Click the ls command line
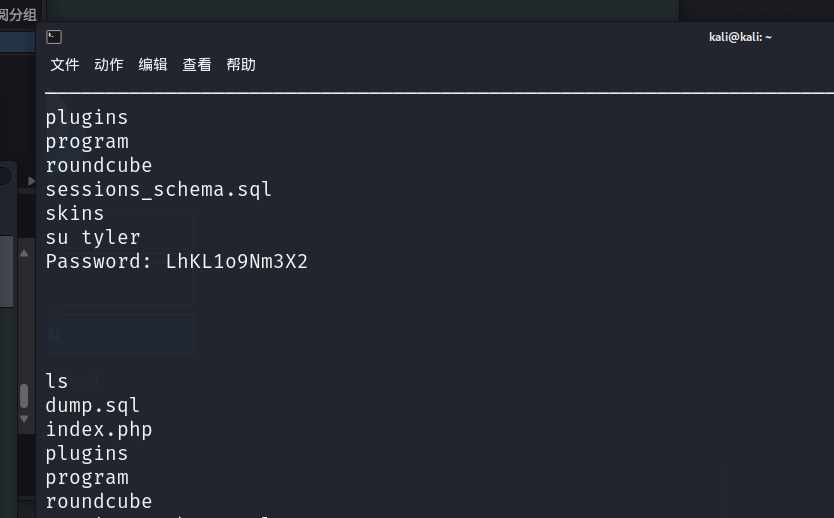Viewport: 834px width, 518px height. [57, 381]
